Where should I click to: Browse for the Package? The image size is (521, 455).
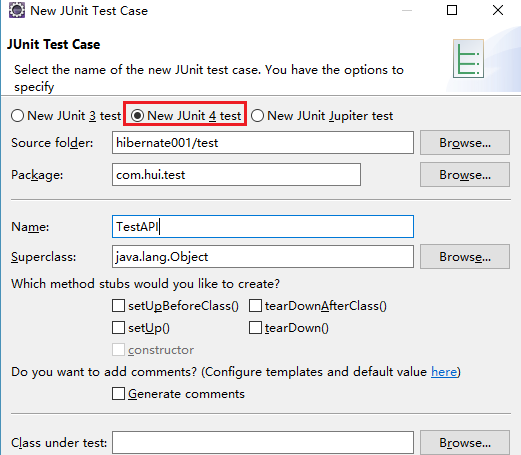[x=465, y=175]
